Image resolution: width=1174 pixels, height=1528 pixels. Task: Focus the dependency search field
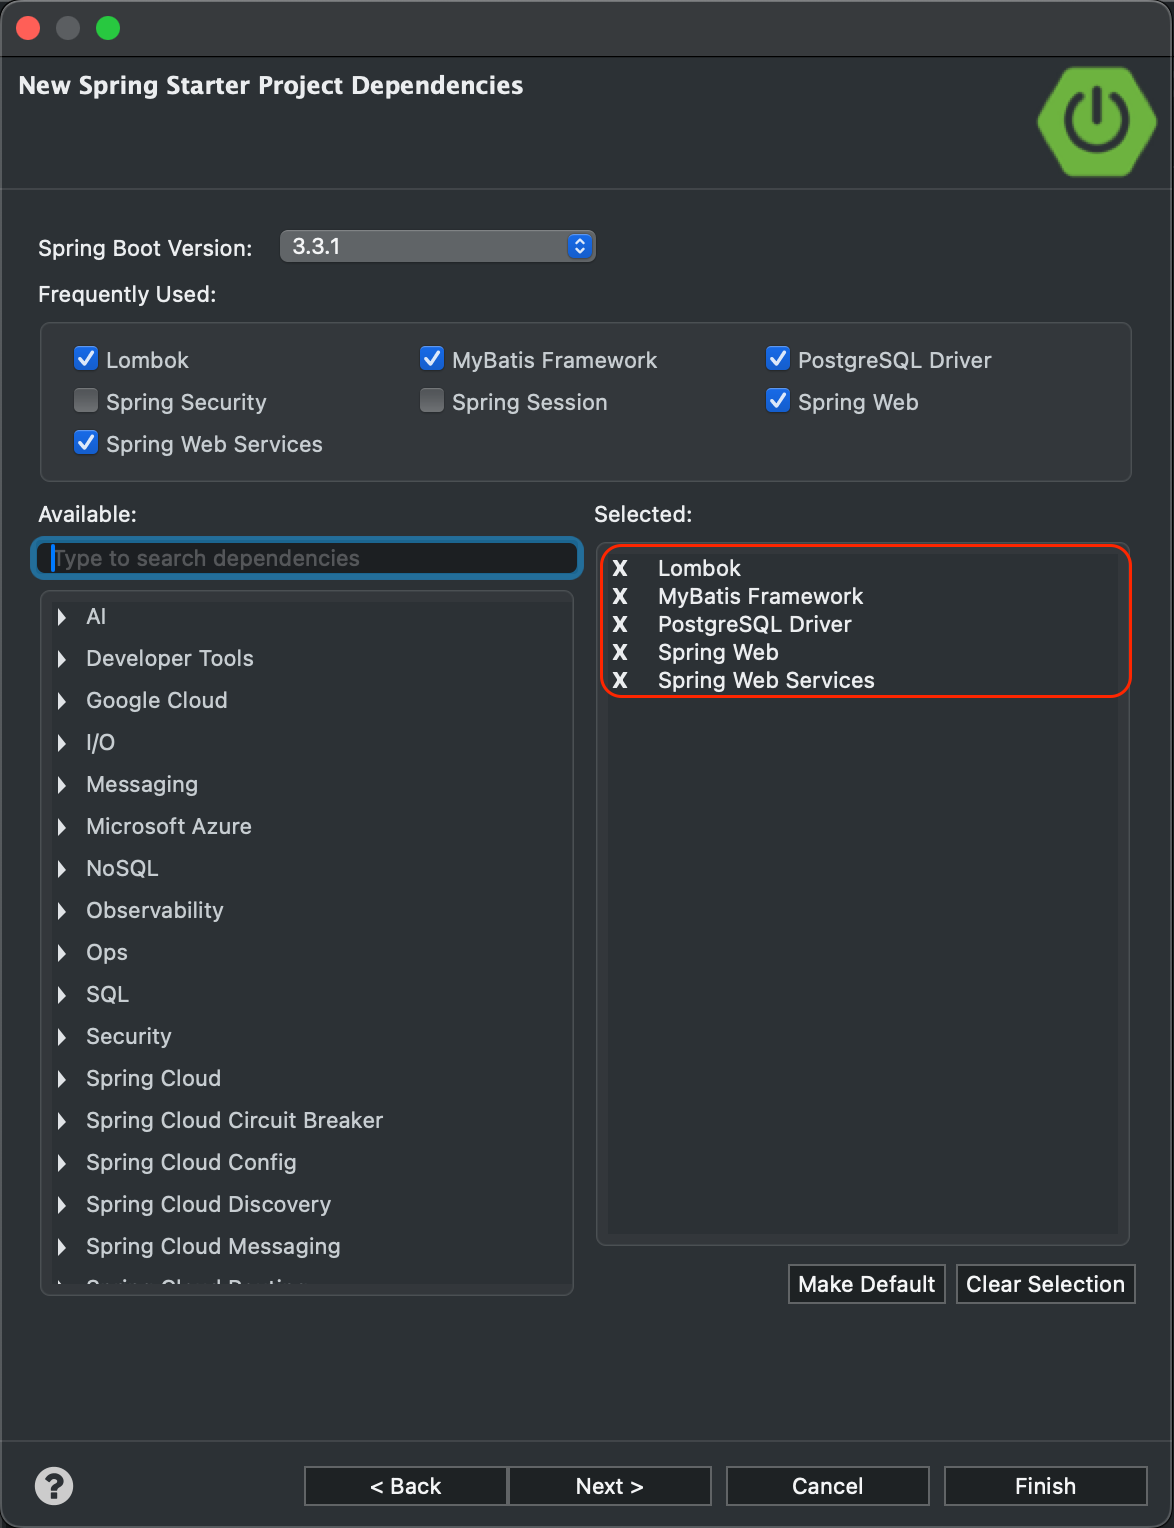pyautogui.click(x=307, y=558)
